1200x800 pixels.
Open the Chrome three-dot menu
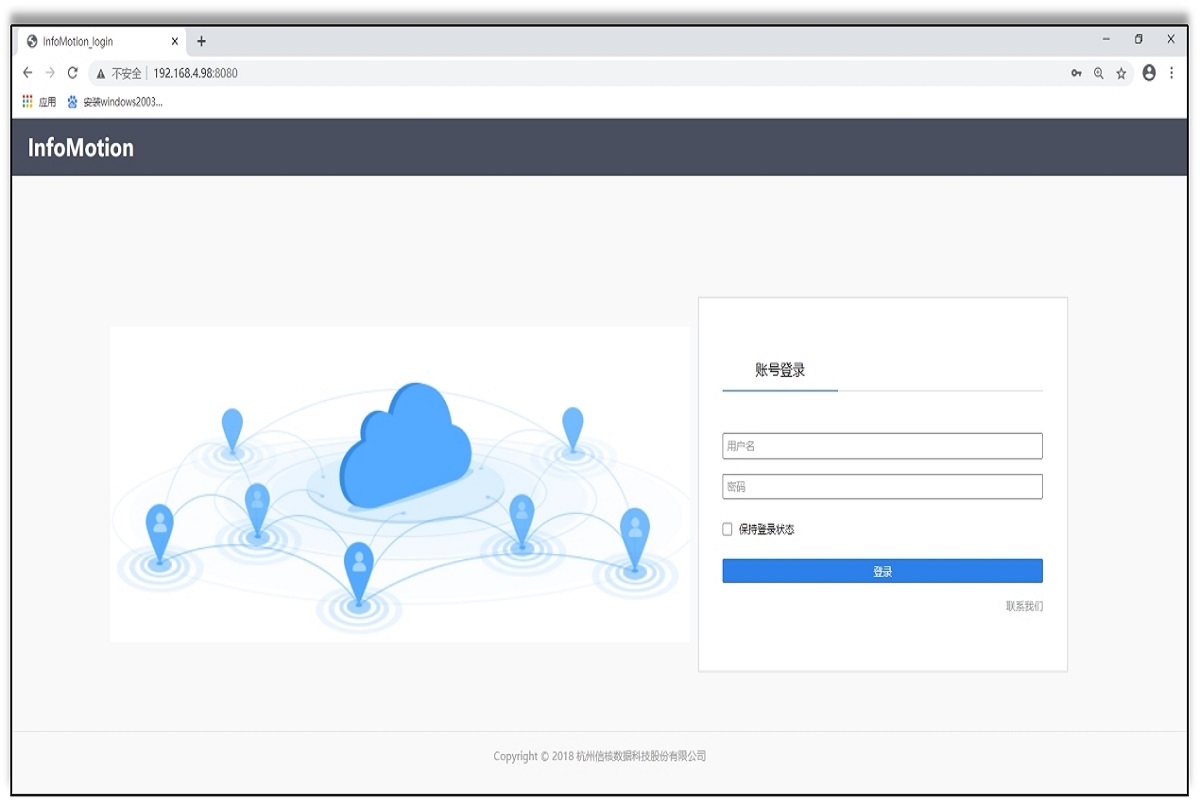[x=1171, y=73]
